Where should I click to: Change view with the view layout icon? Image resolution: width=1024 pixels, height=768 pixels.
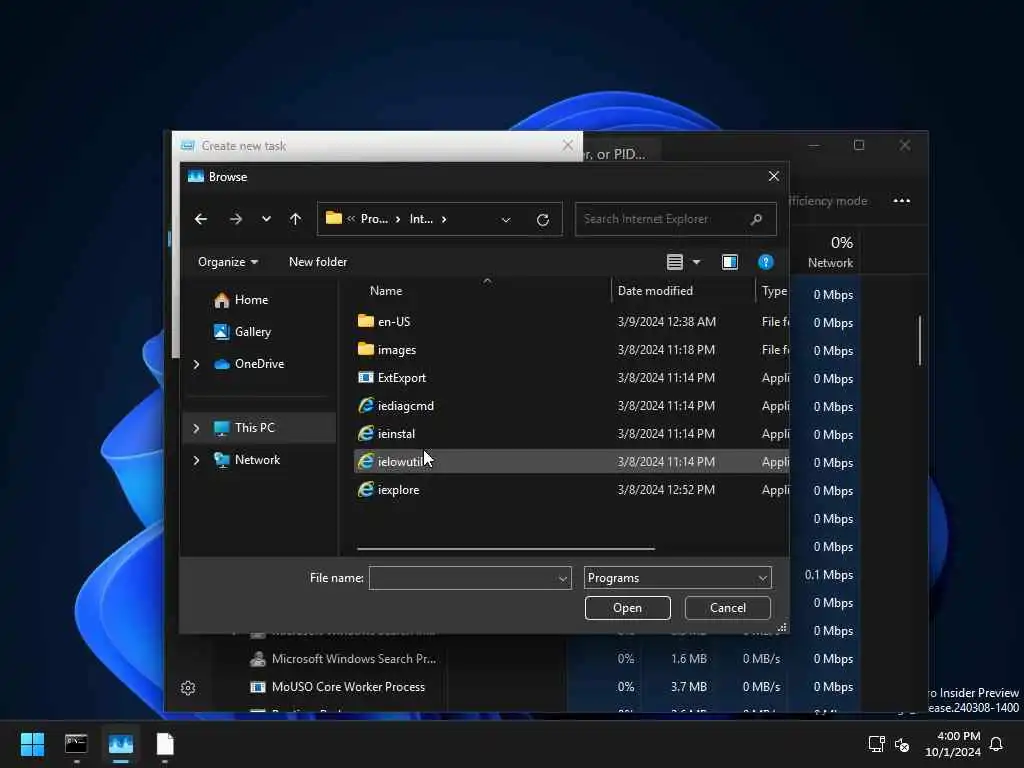coord(675,262)
